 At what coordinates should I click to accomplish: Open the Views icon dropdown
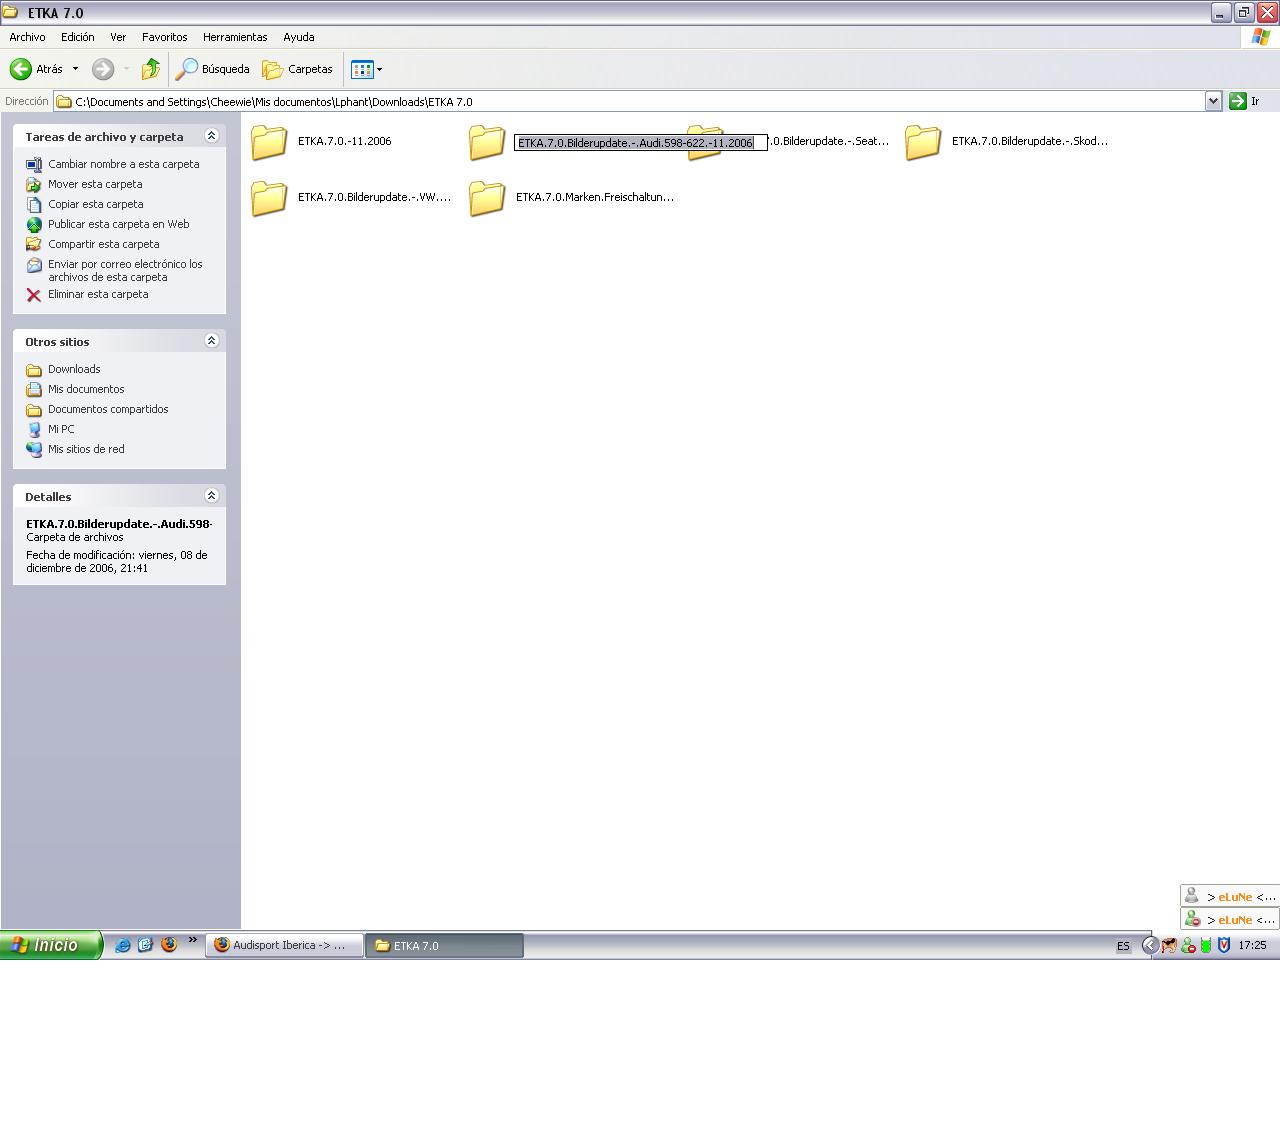pyautogui.click(x=367, y=69)
